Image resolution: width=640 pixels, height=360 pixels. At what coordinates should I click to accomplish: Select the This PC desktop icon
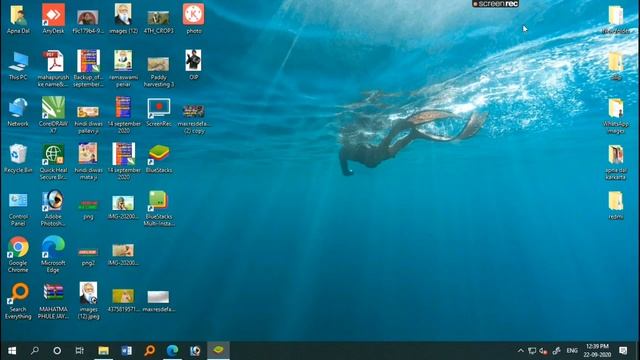18,65
